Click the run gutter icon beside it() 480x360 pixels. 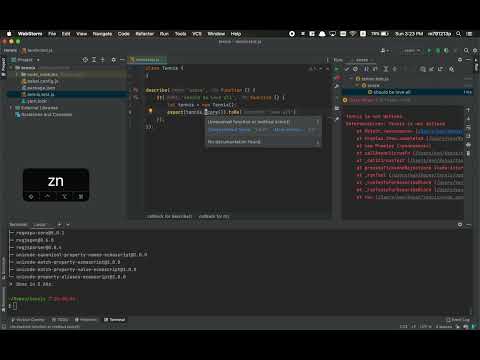tap(136, 97)
